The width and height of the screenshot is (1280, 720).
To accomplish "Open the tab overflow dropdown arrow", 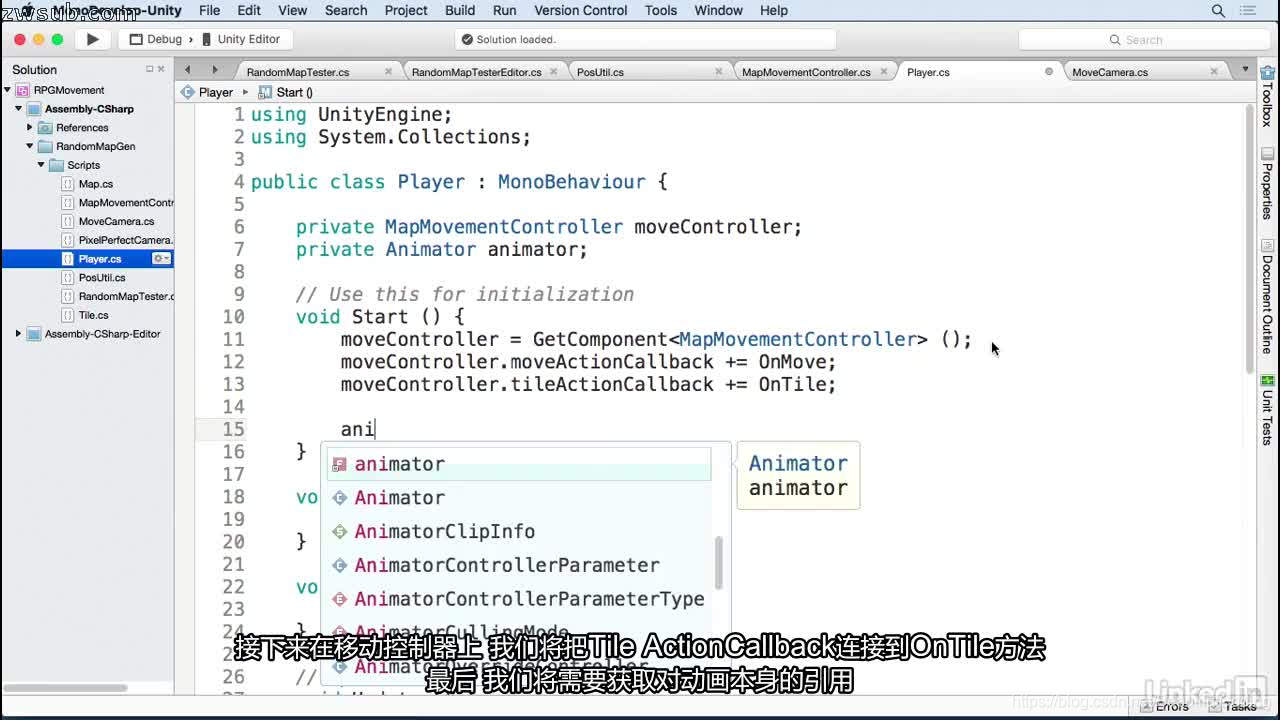I will coord(1245,69).
